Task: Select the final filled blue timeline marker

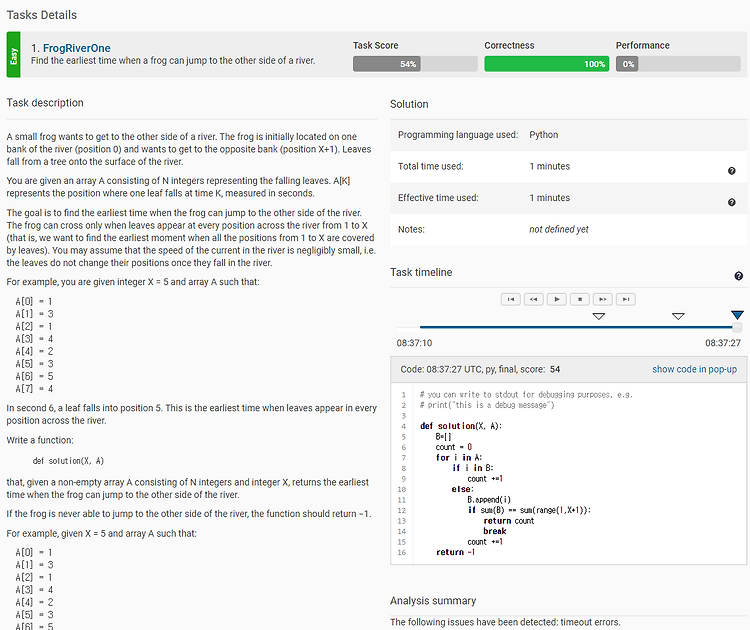Action: [737, 316]
